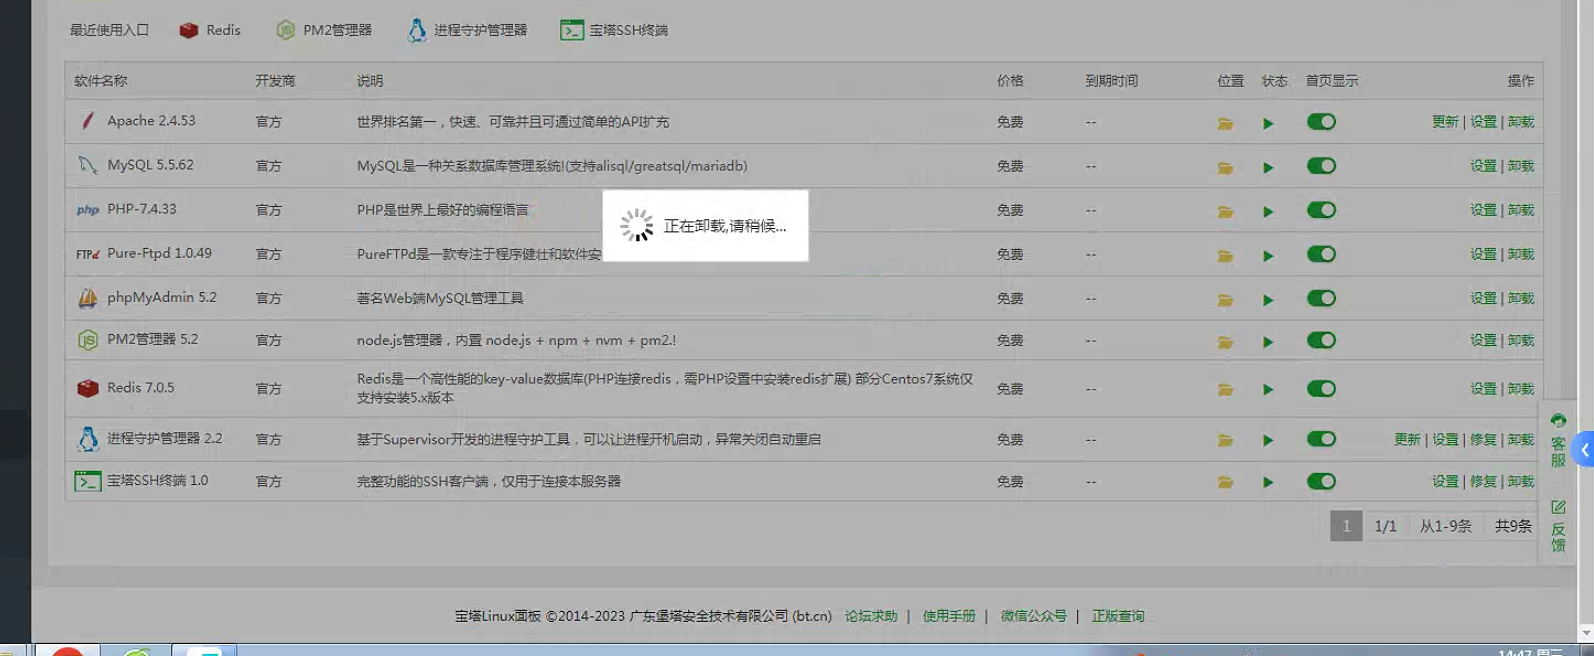Click the 软件名称 column header

click(x=101, y=81)
